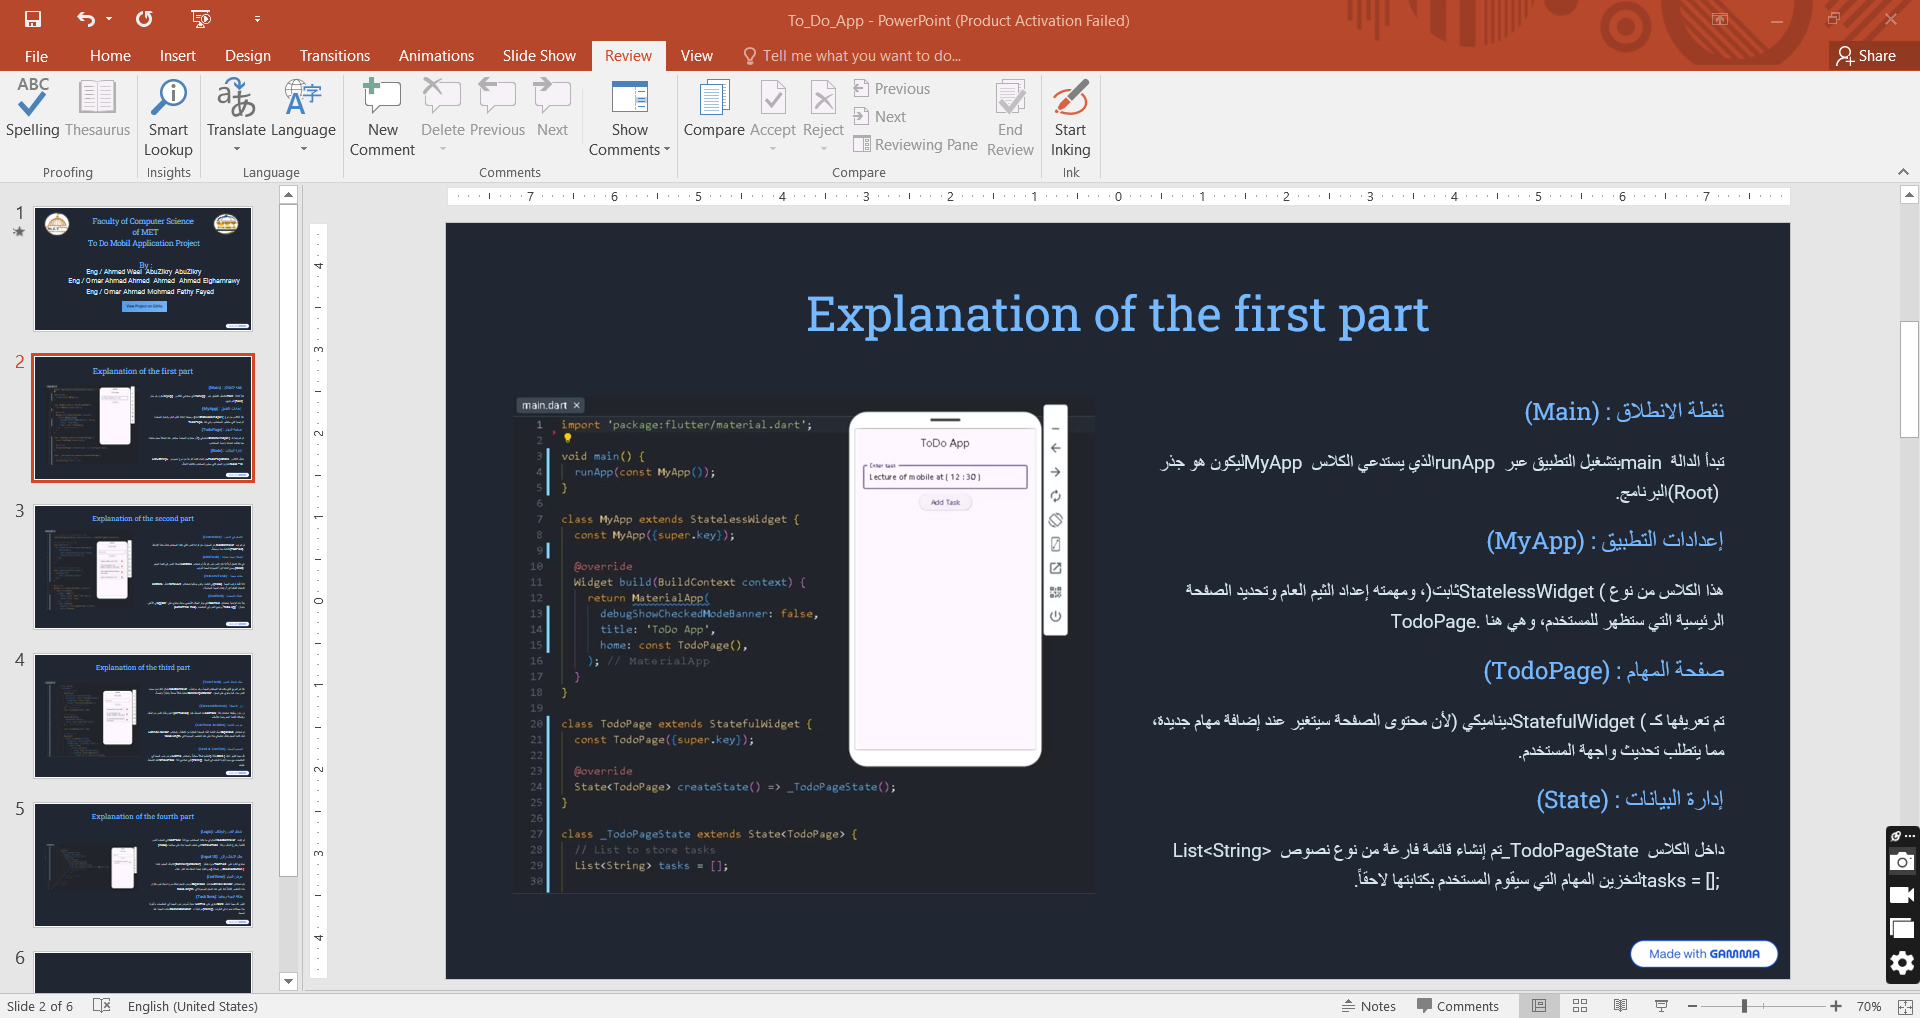This screenshot has width=1920, height=1018.
Task: Open the Language dropdown
Action: click(303, 150)
